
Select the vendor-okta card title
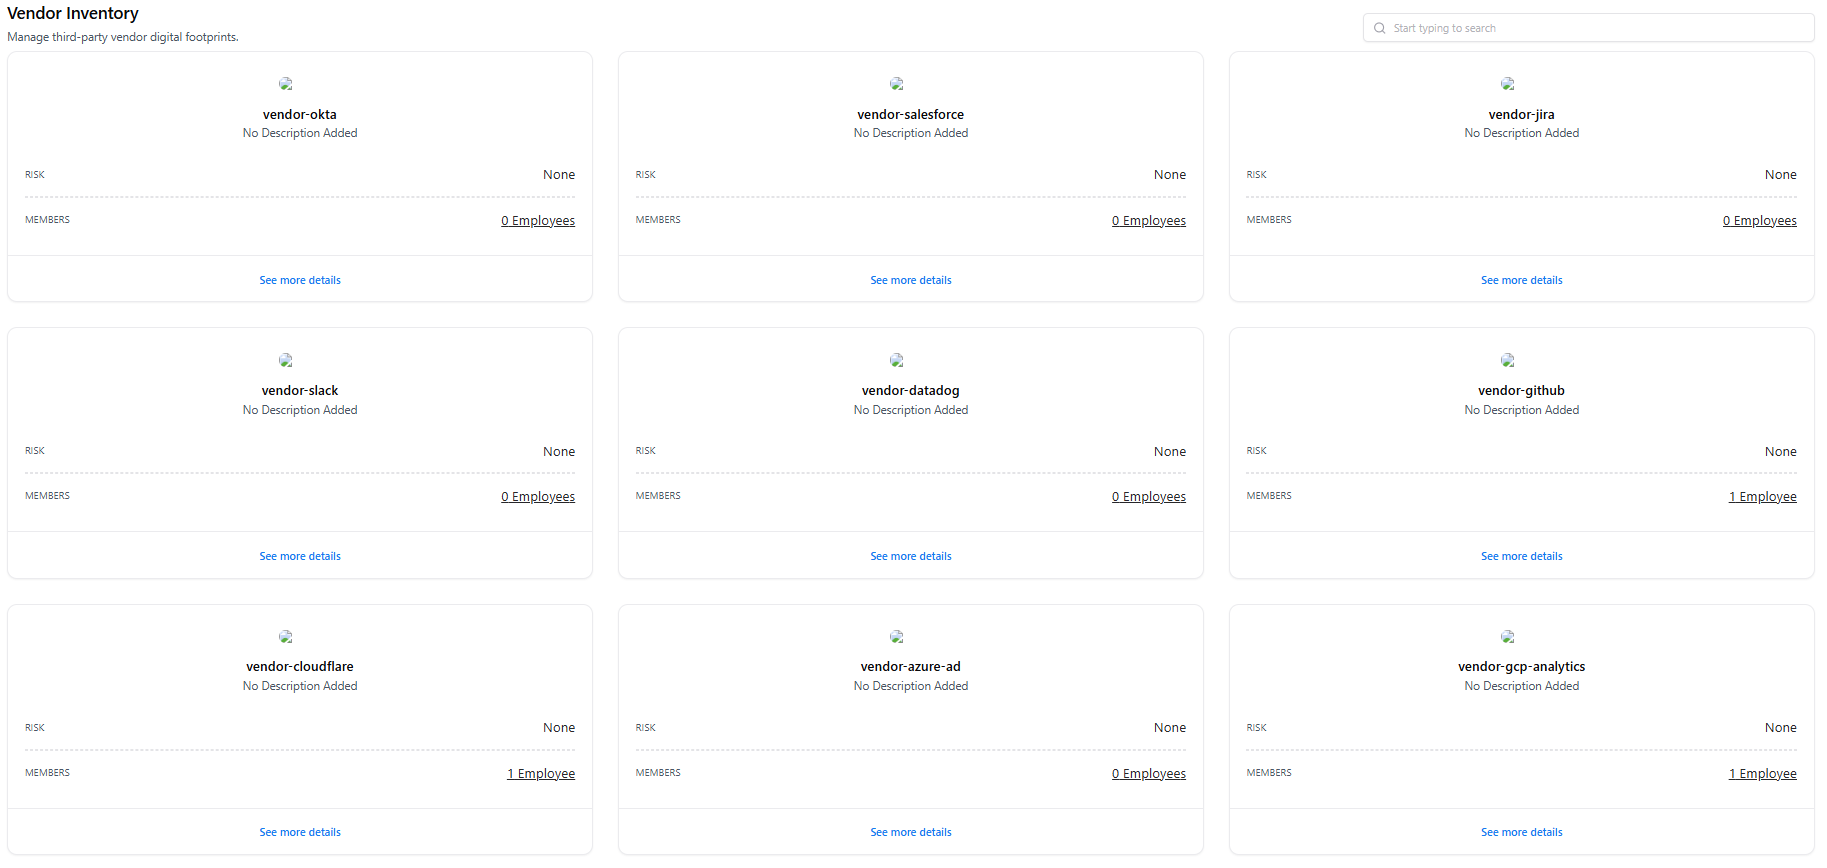[300, 115]
